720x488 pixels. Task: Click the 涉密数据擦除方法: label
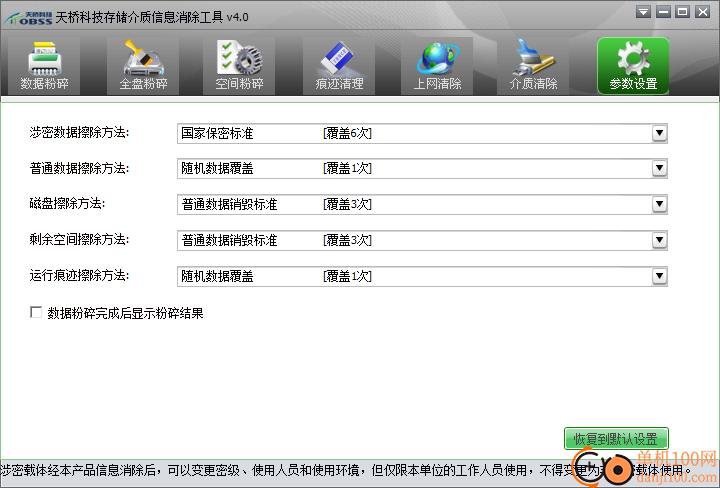pos(79,133)
